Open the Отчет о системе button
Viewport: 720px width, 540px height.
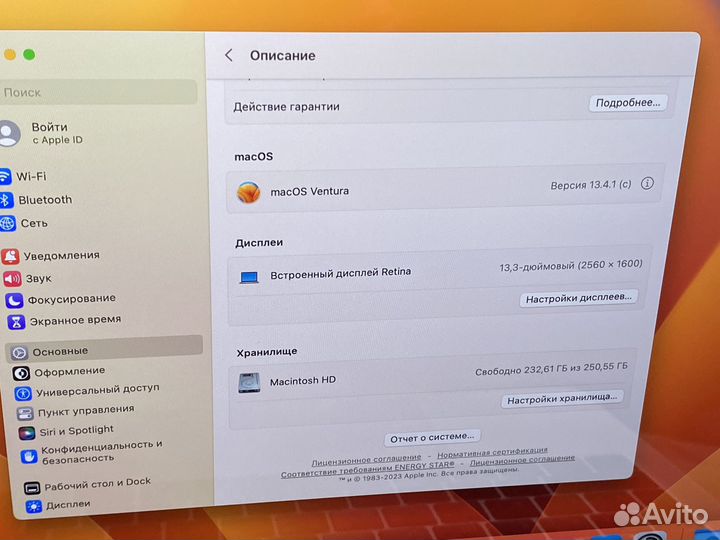coord(432,438)
